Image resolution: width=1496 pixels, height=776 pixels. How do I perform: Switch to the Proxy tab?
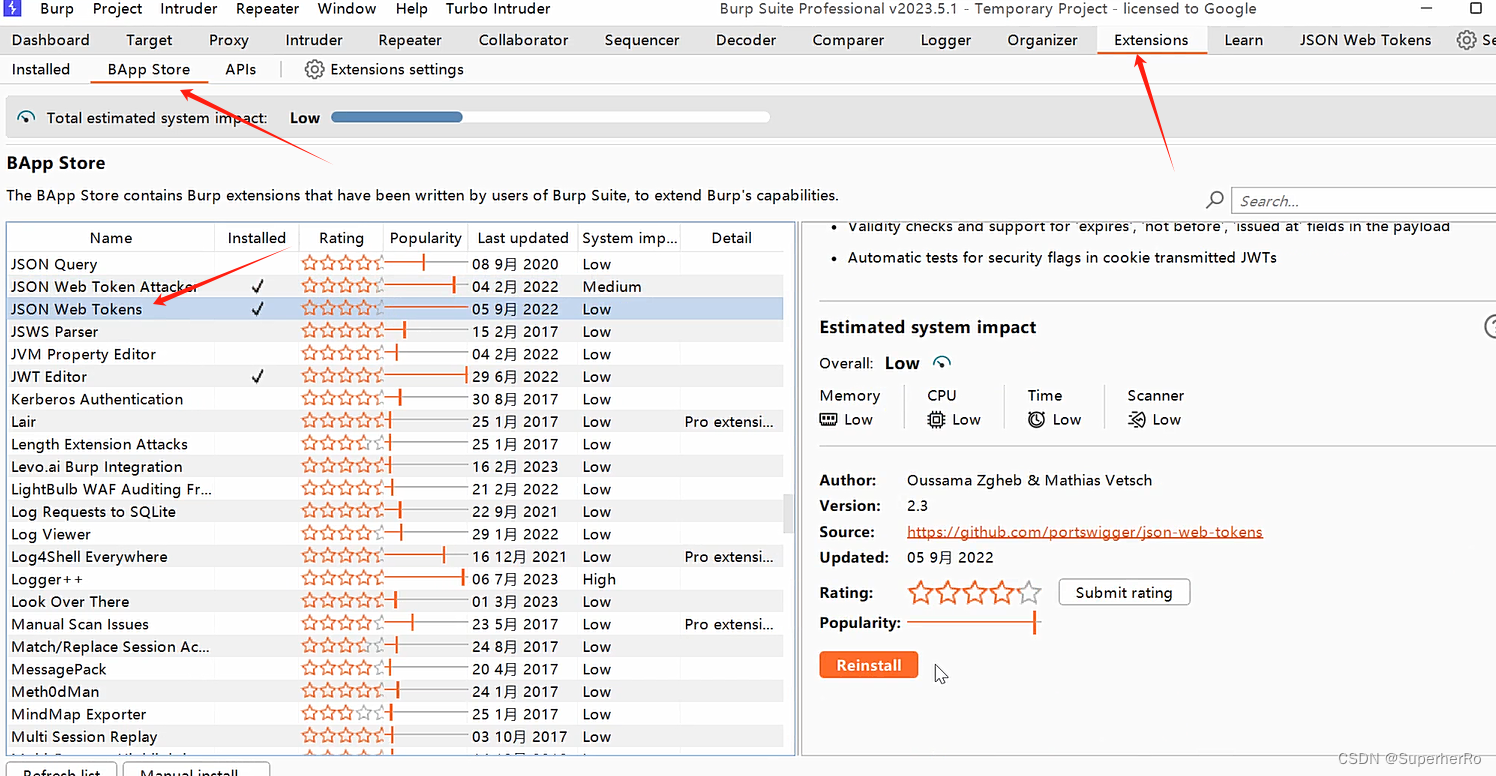pos(229,40)
